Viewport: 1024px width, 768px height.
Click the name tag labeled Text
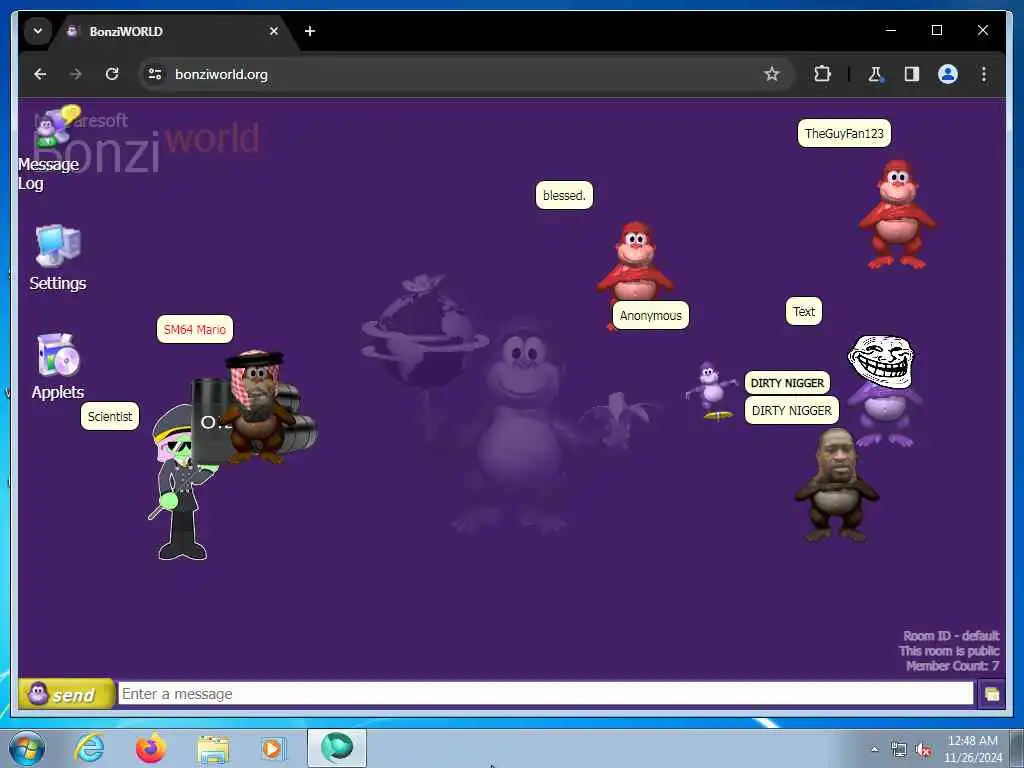804,312
